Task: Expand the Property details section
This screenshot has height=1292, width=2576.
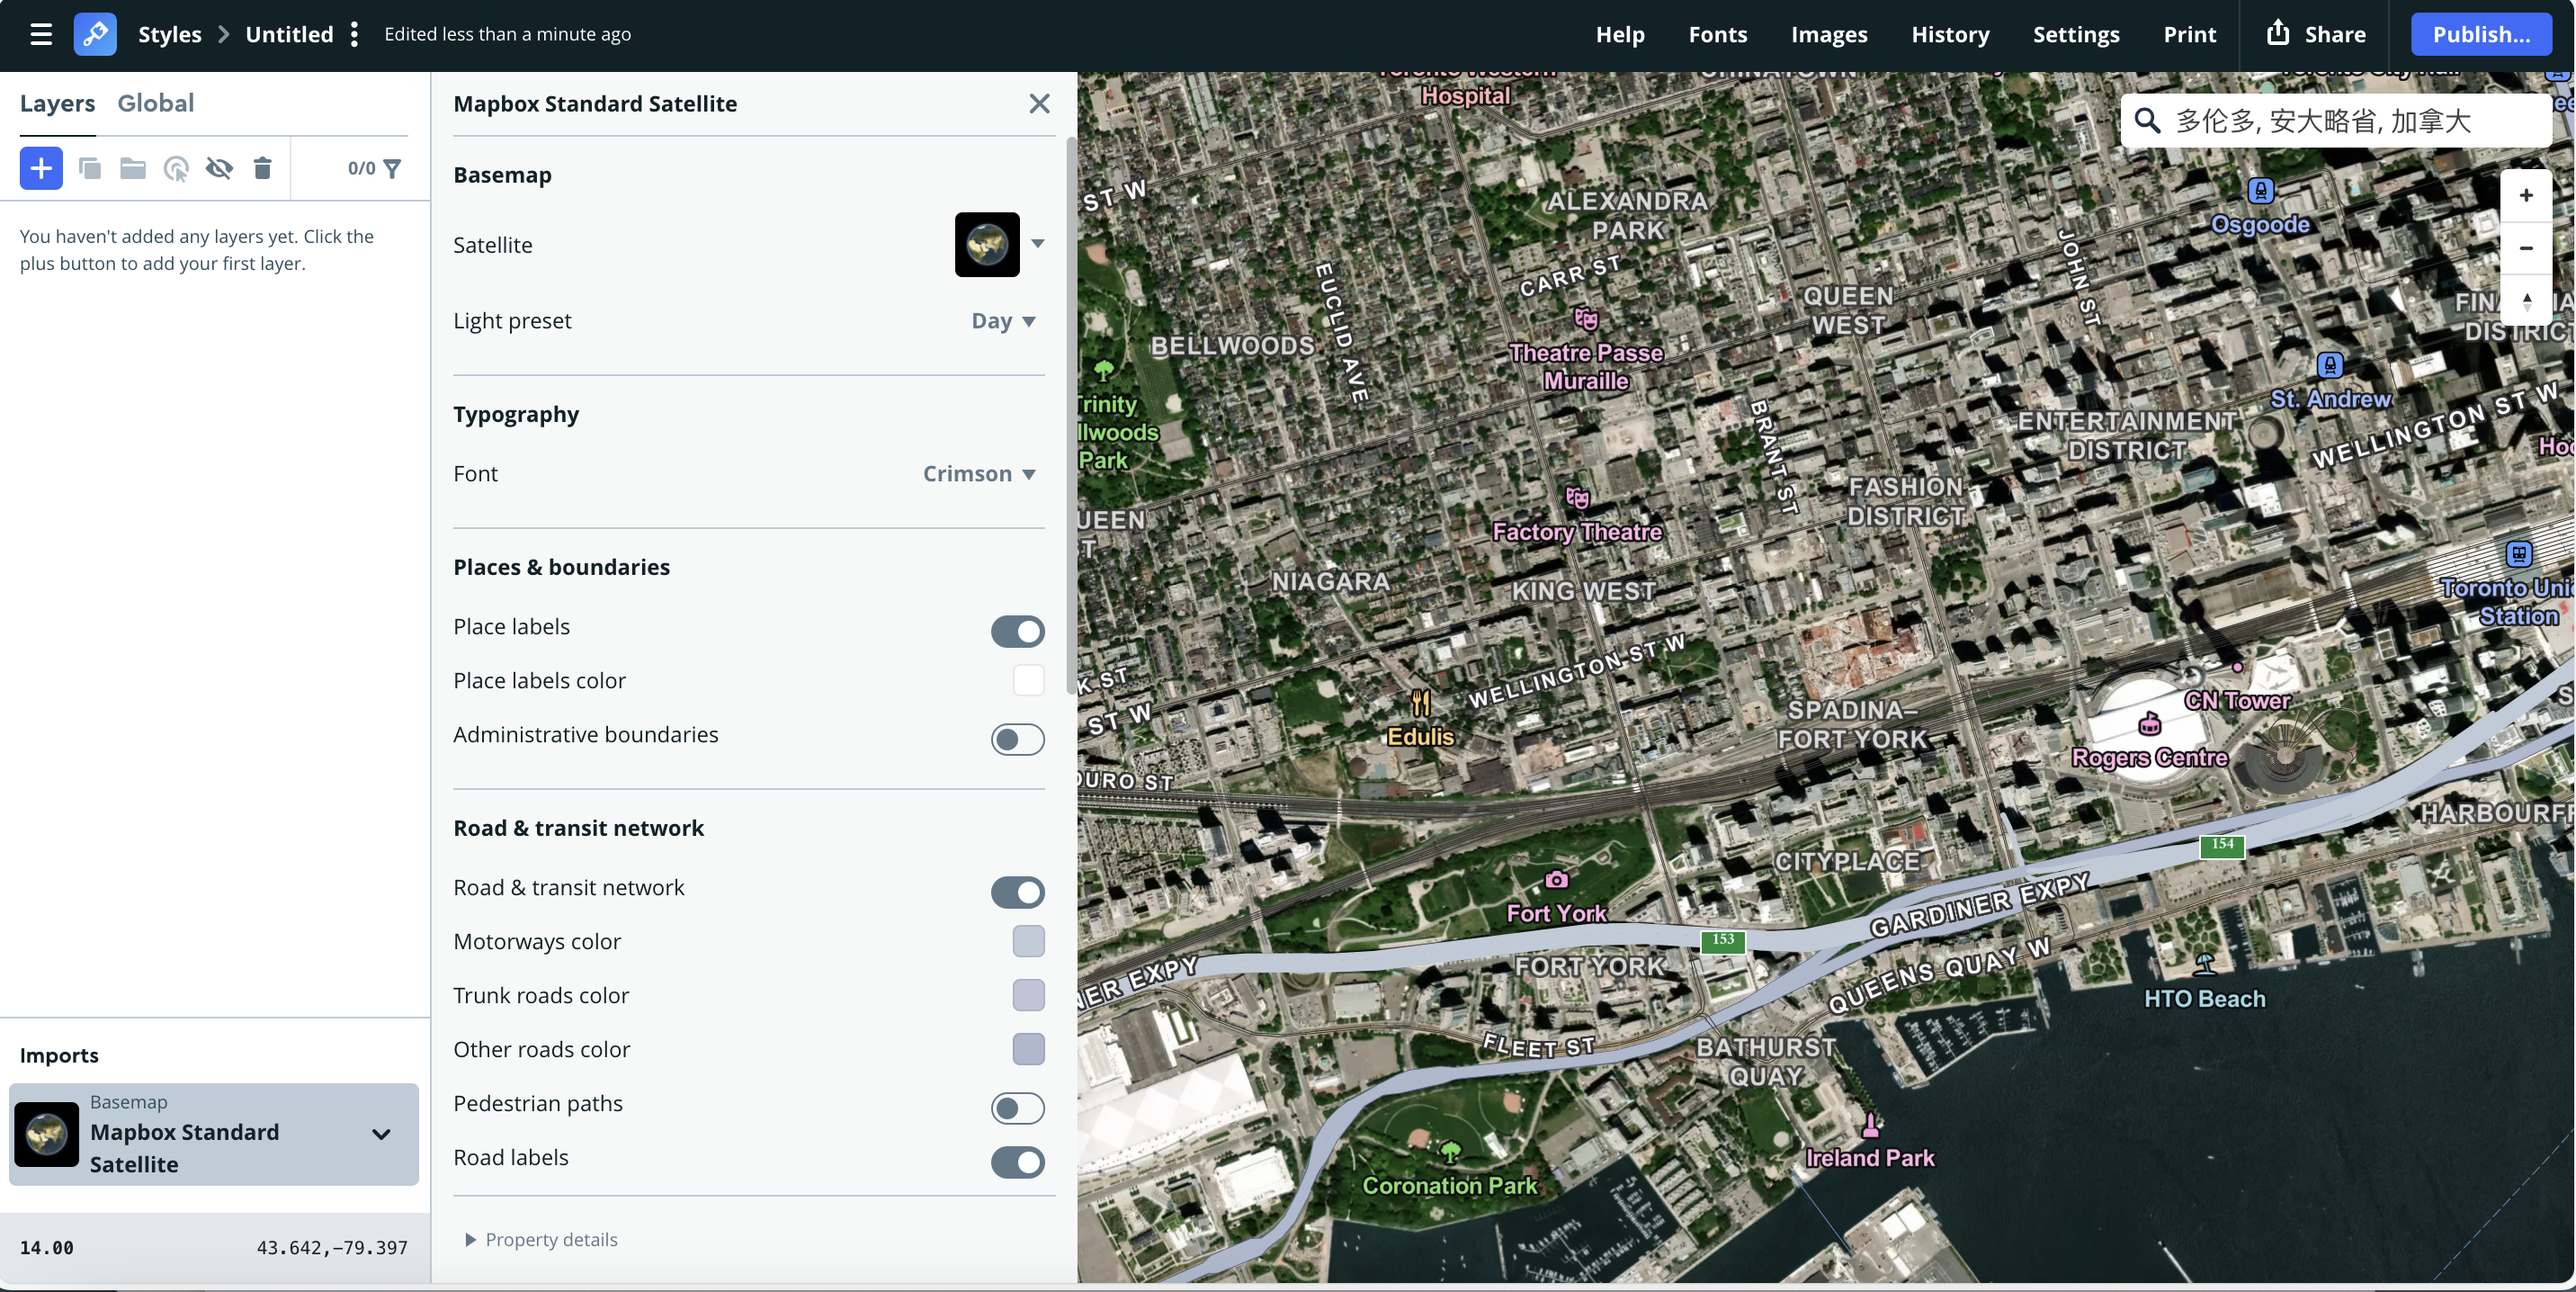Action: pos(541,1240)
